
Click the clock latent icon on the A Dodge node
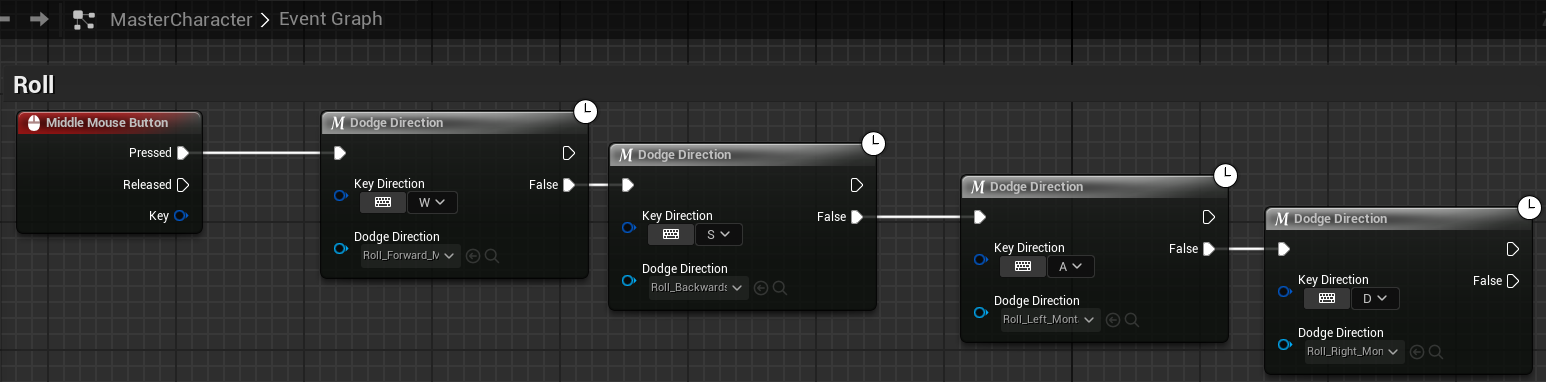(1226, 176)
